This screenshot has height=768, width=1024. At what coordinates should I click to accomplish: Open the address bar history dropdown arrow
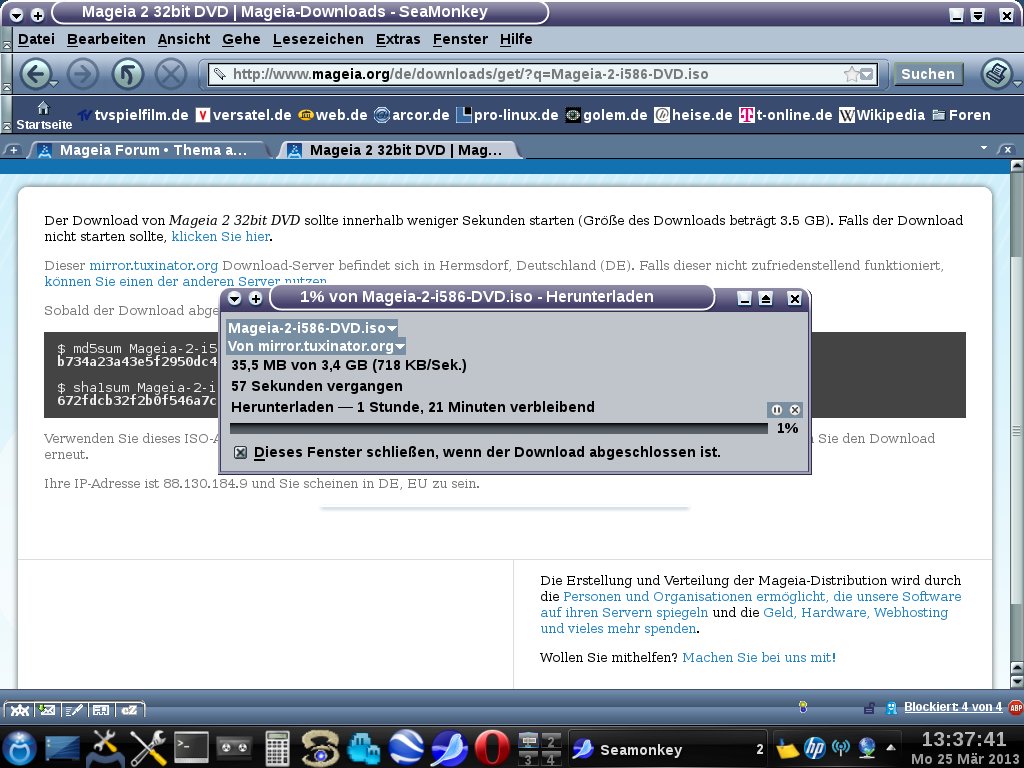867,74
